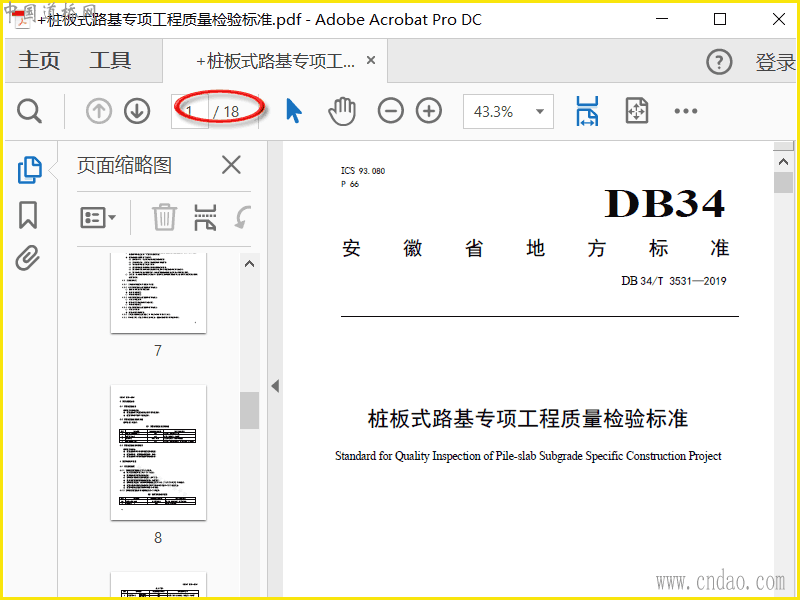Document view scroll up arrow

tap(784, 162)
